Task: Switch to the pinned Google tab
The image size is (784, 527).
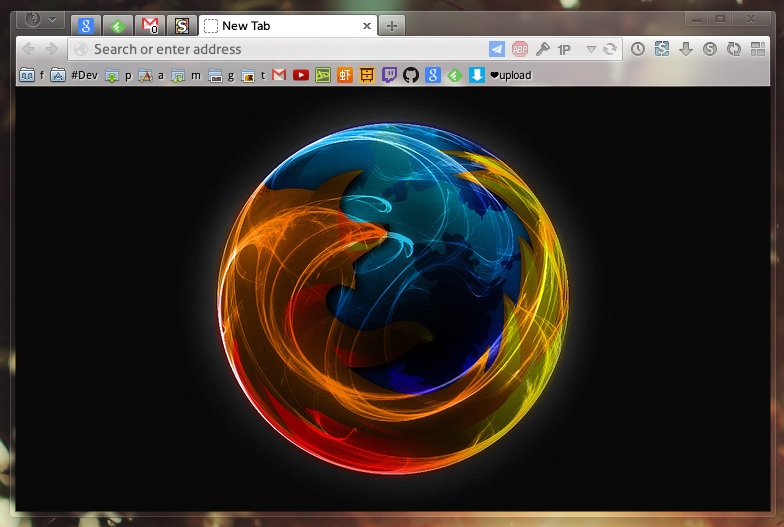Action: tap(86, 26)
